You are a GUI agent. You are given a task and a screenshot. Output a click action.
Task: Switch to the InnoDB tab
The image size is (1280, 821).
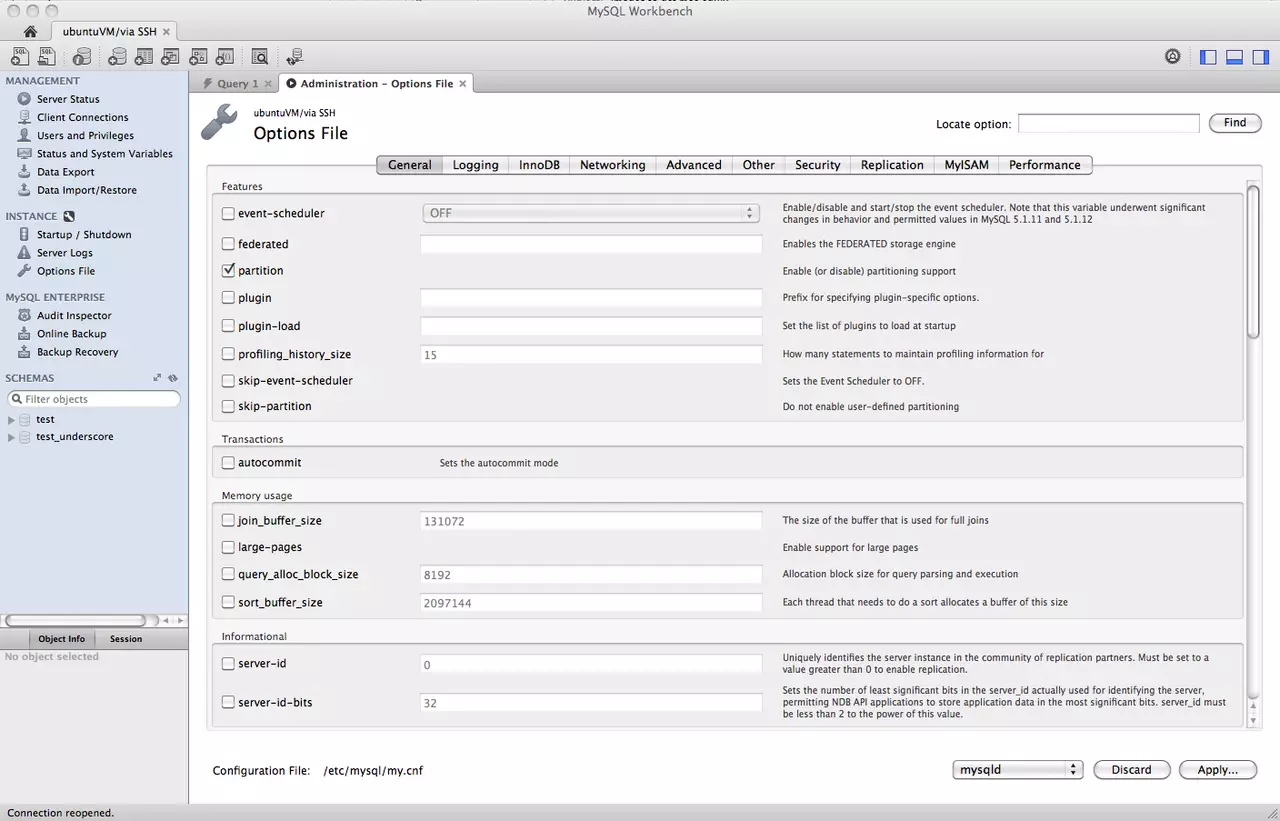coord(539,165)
